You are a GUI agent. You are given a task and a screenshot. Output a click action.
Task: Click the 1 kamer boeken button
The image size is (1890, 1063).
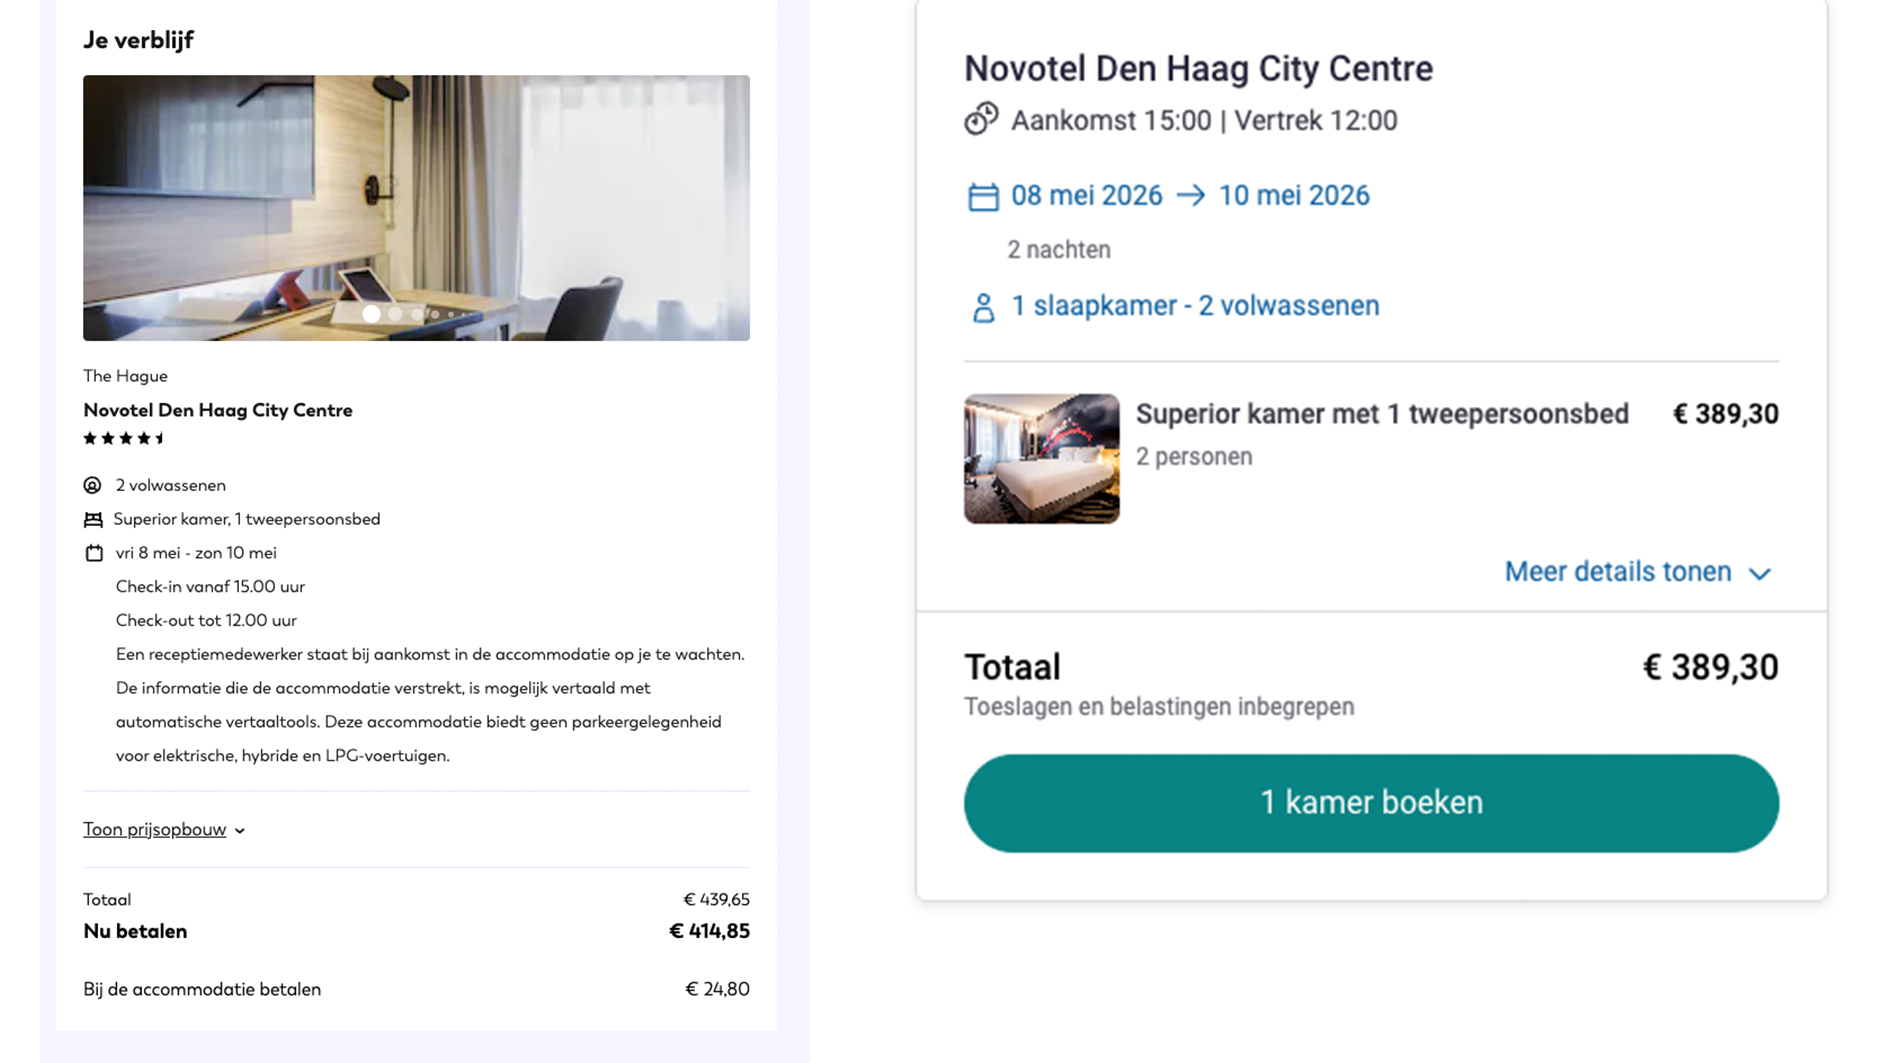(1371, 802)
